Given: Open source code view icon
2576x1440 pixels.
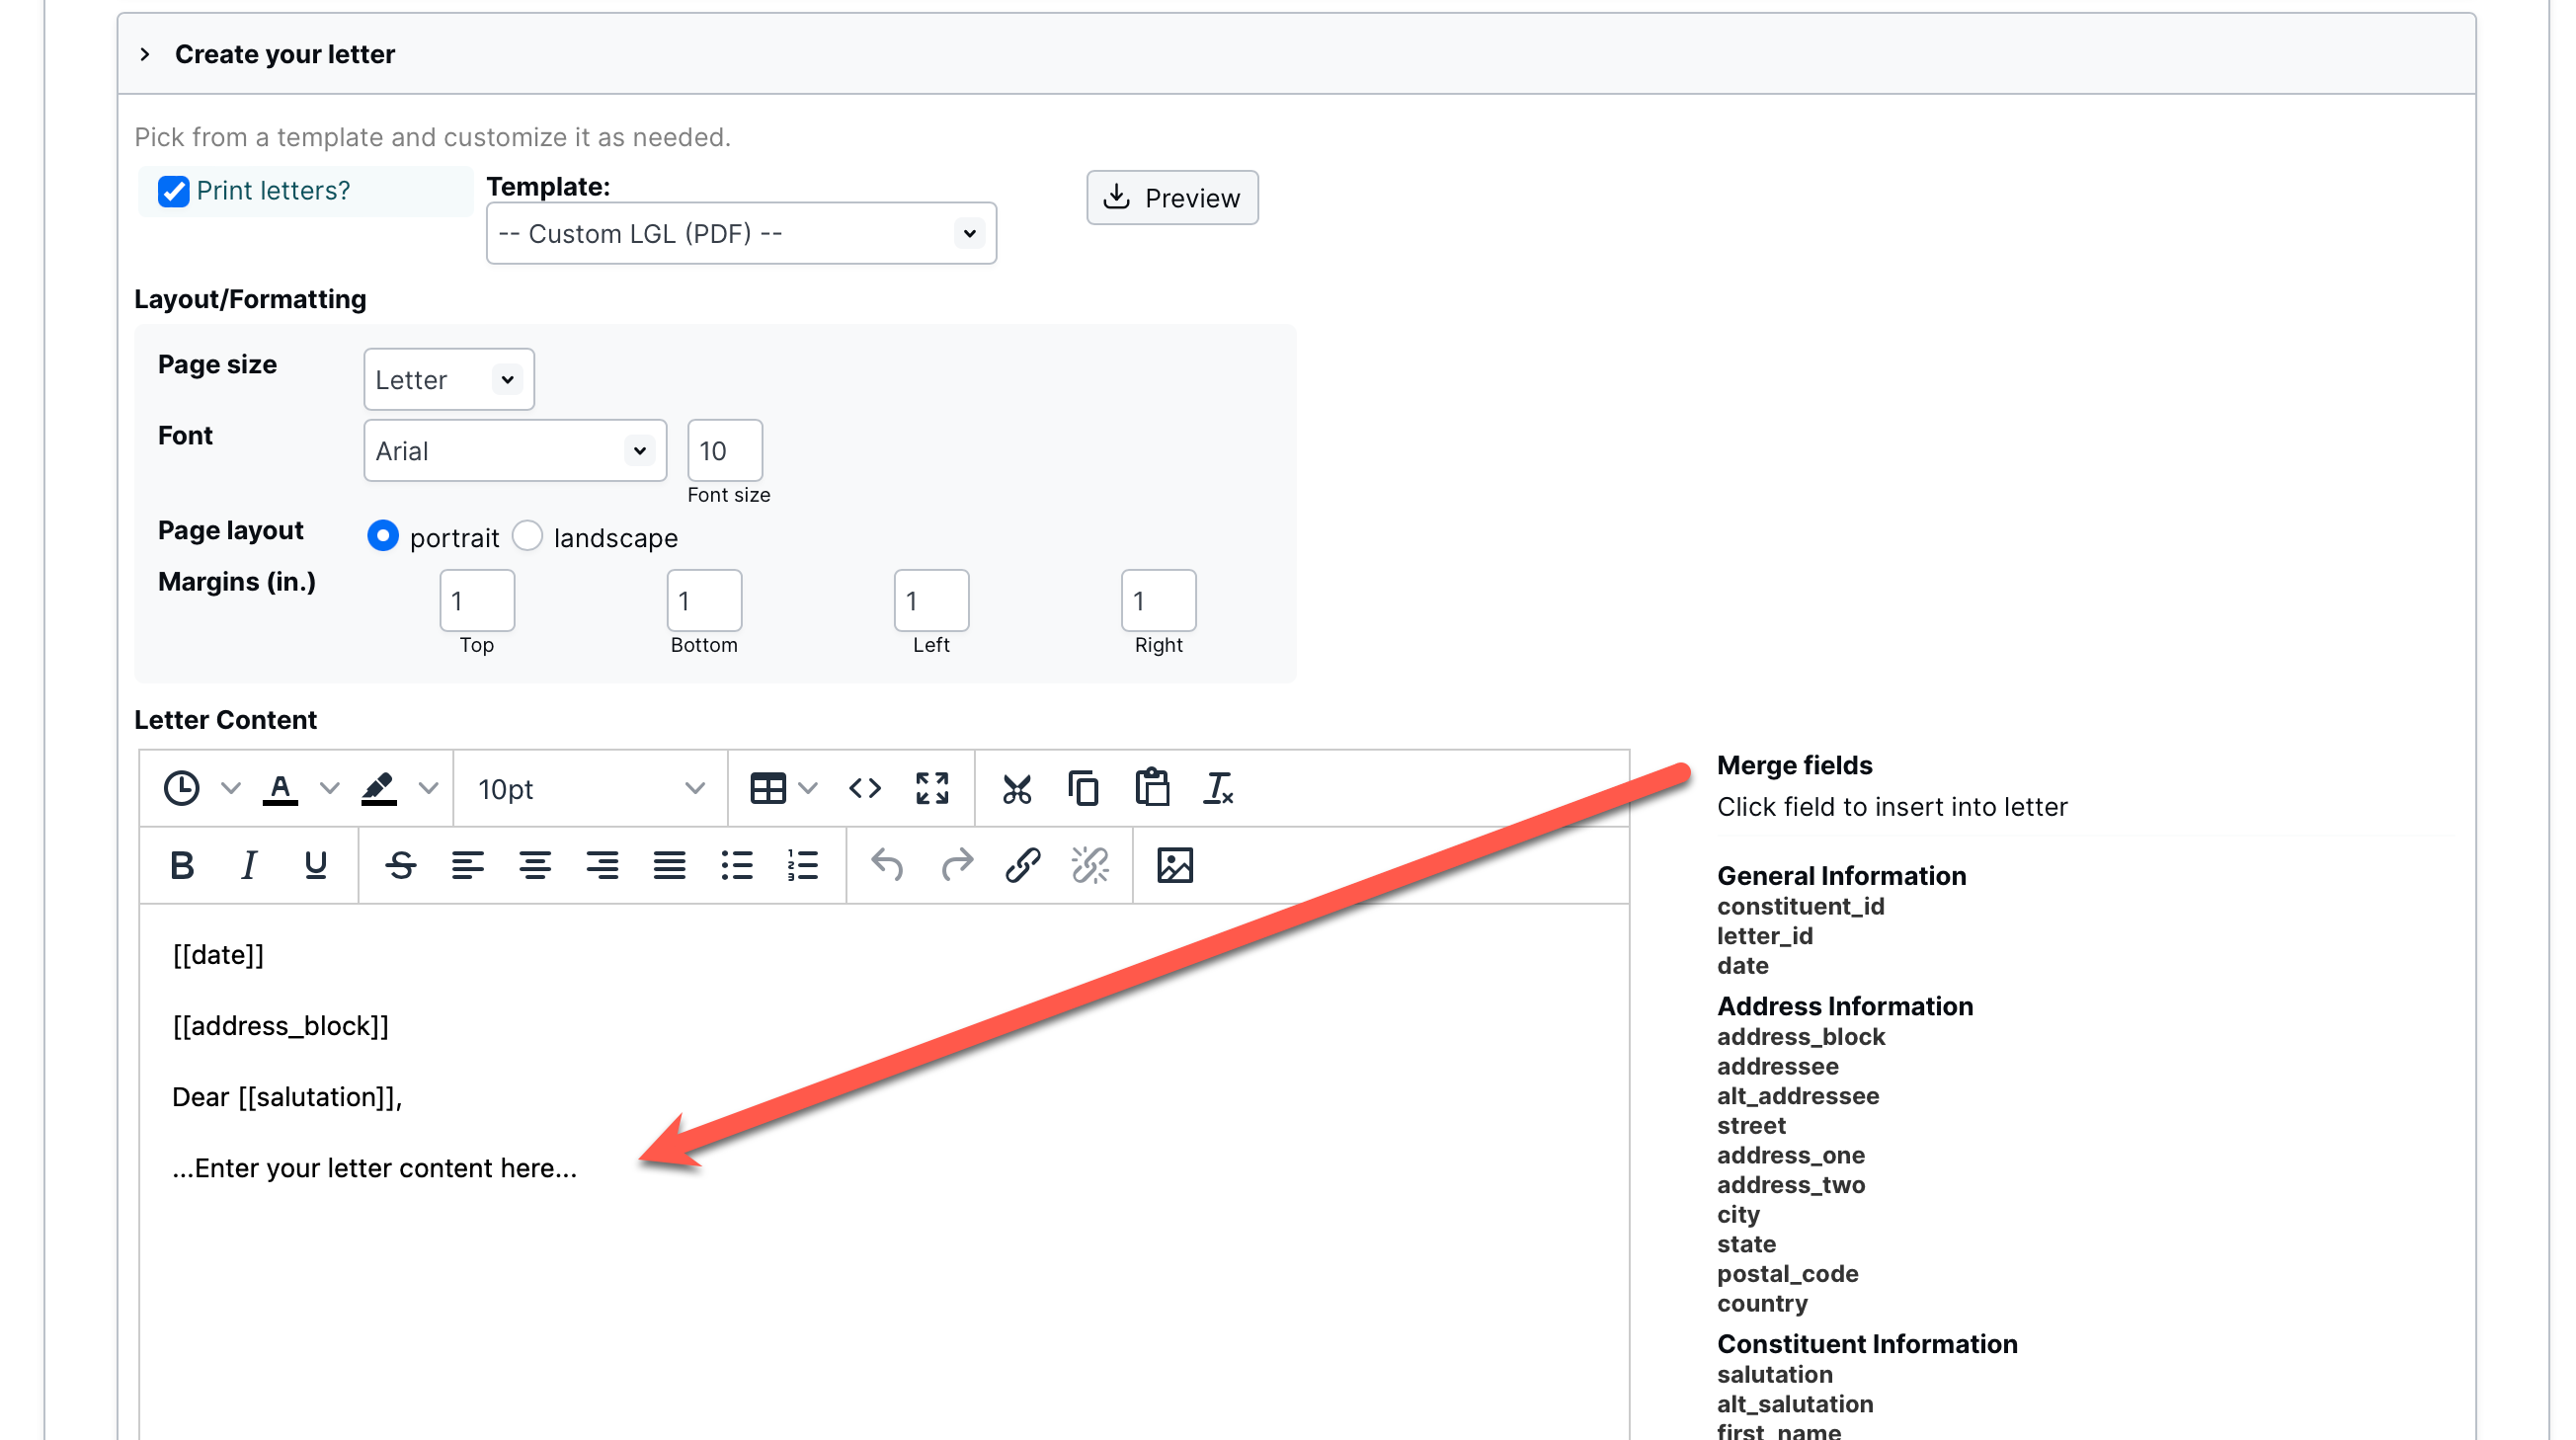Looking at the screenshot, I should coord(865,789).
